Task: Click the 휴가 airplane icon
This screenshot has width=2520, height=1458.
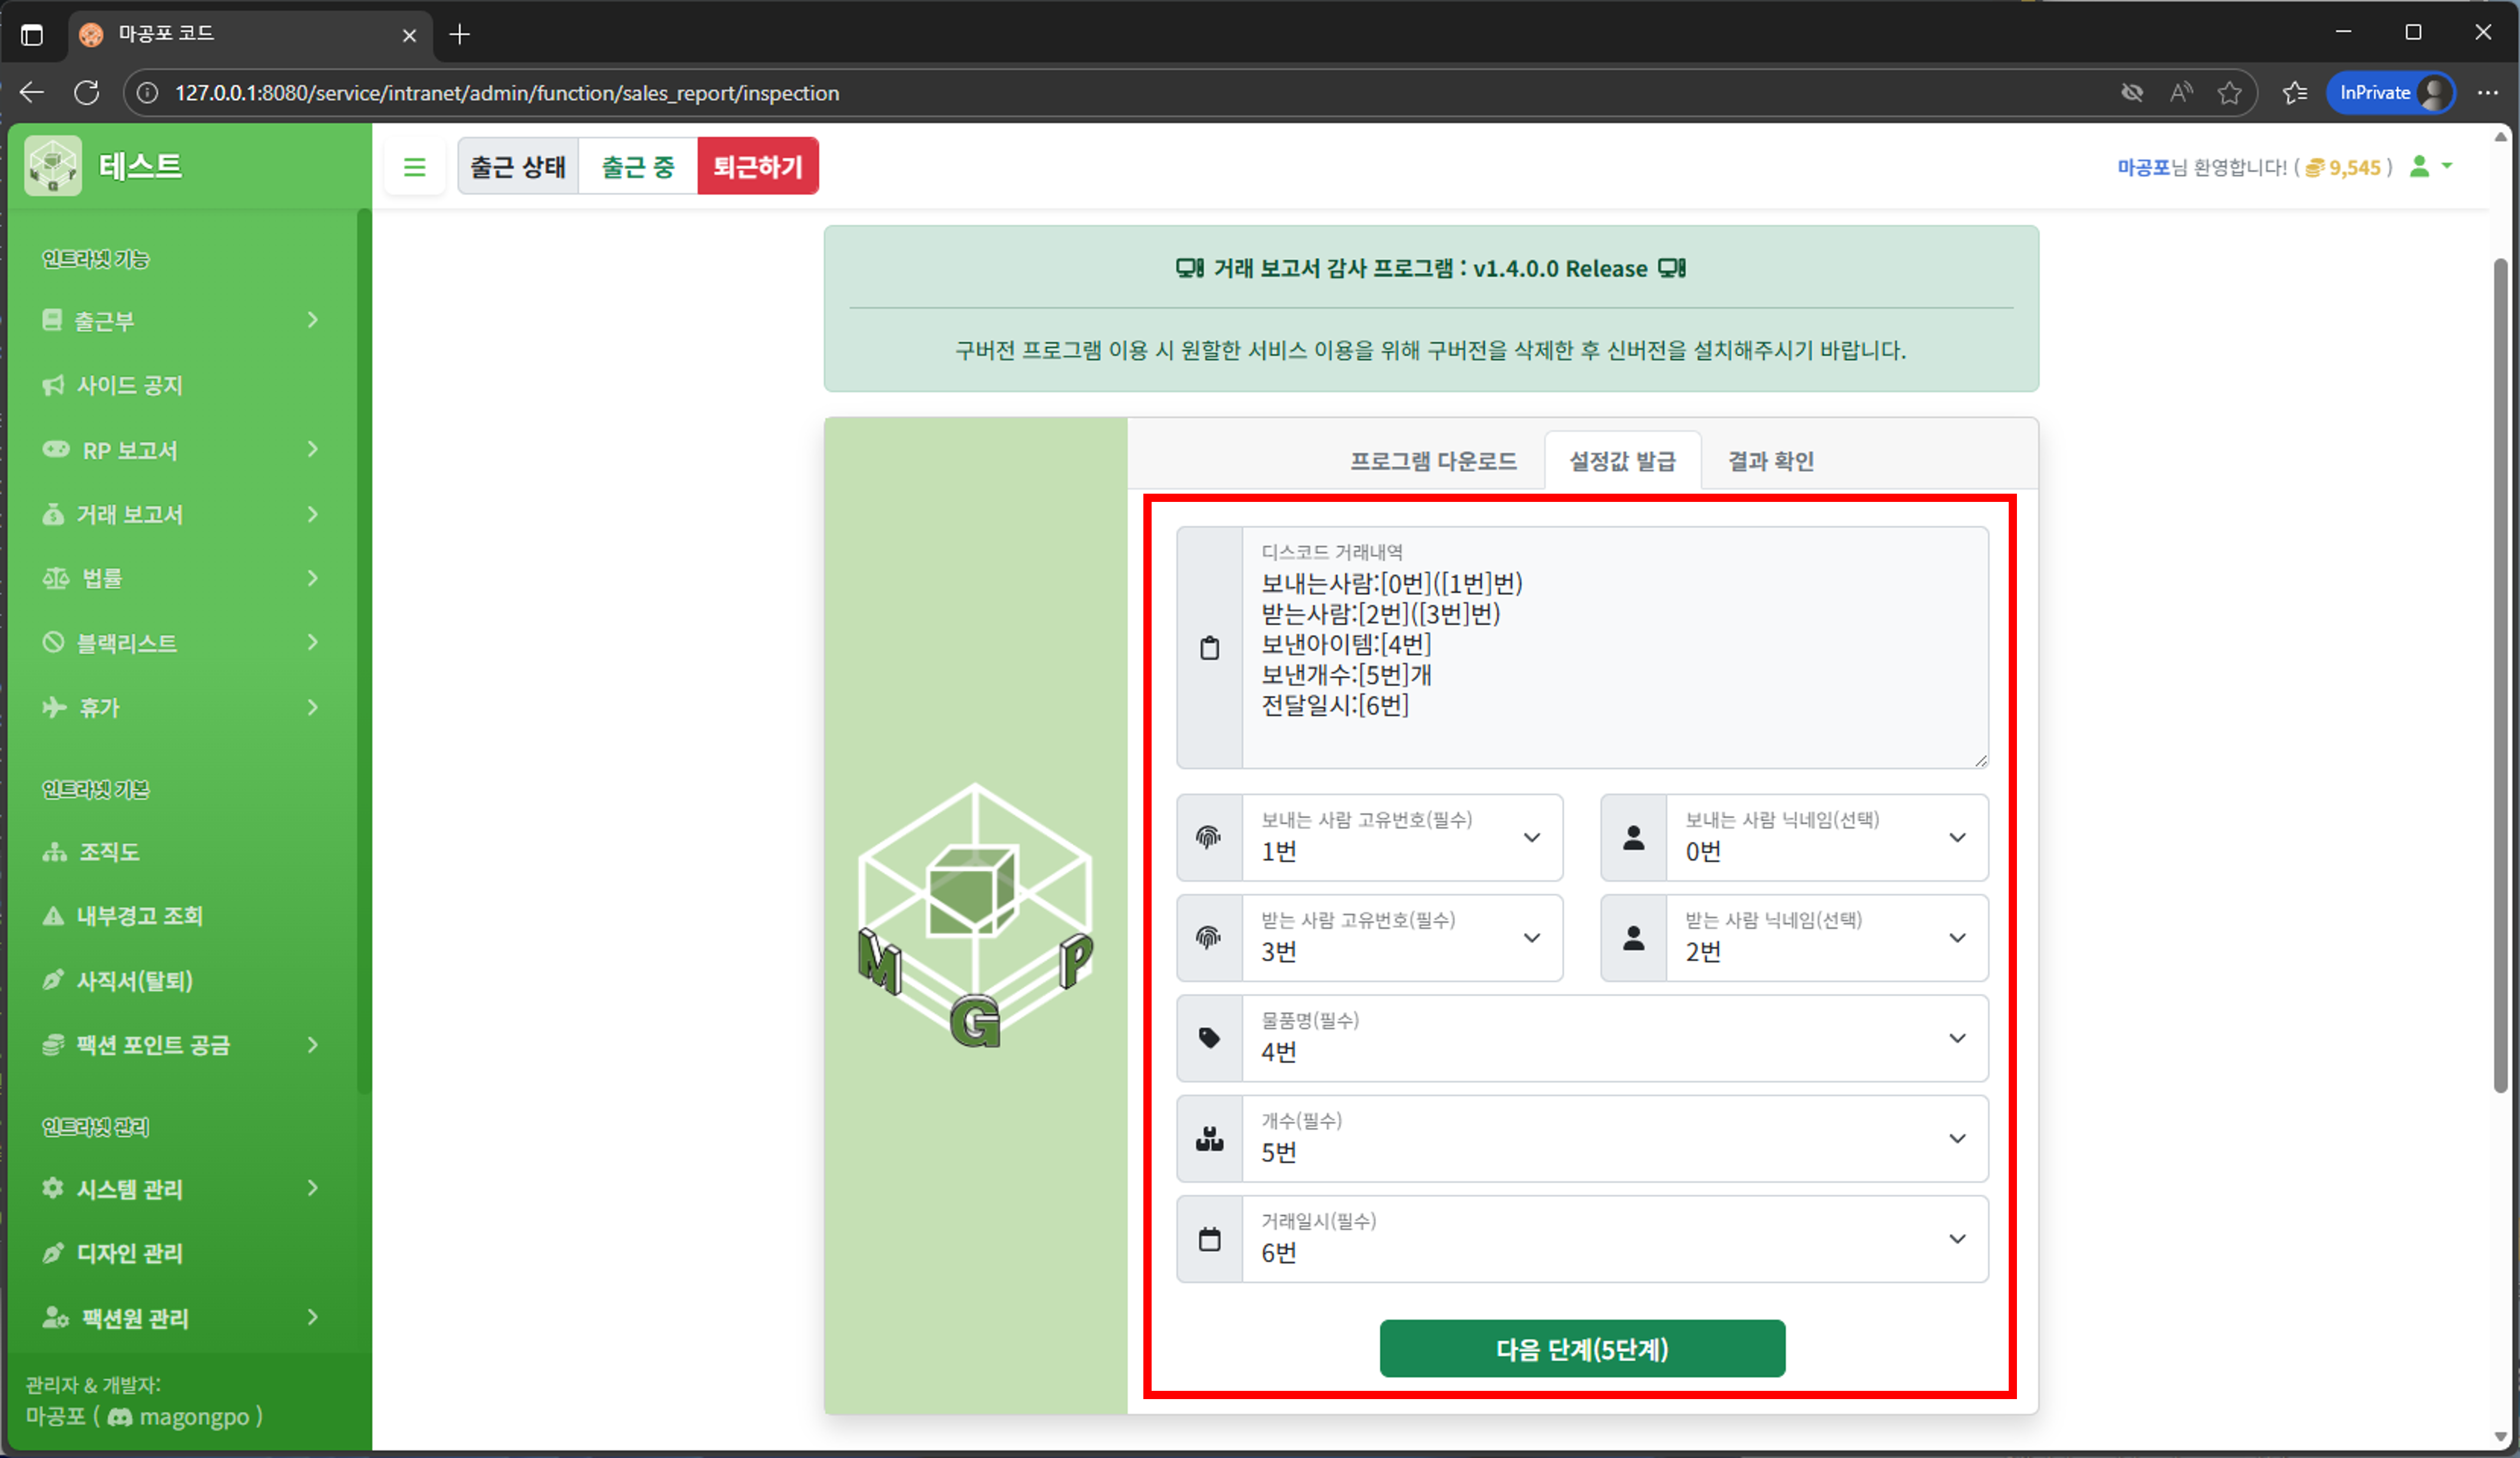Action: pos(53,707)
